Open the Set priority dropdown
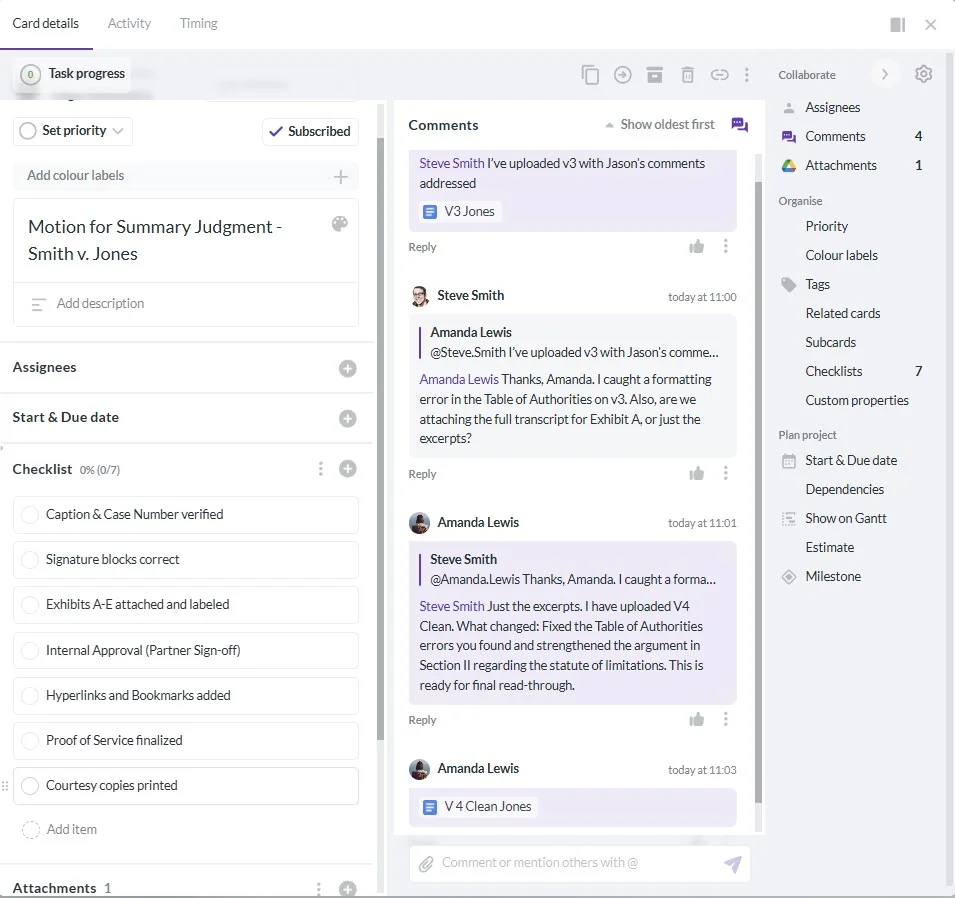This screenshot has width=955, height=898. point(72,131)
